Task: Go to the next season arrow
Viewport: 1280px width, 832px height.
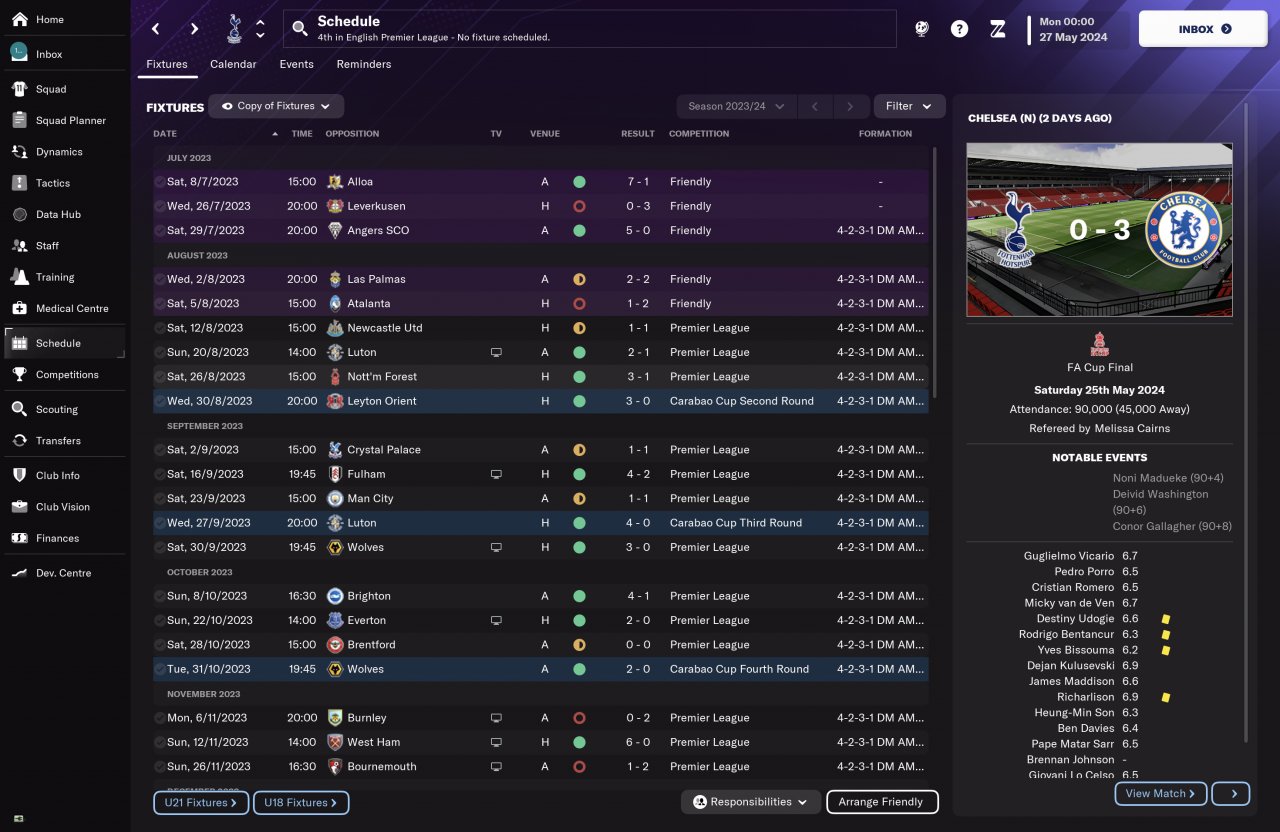Action: (850, 106)
